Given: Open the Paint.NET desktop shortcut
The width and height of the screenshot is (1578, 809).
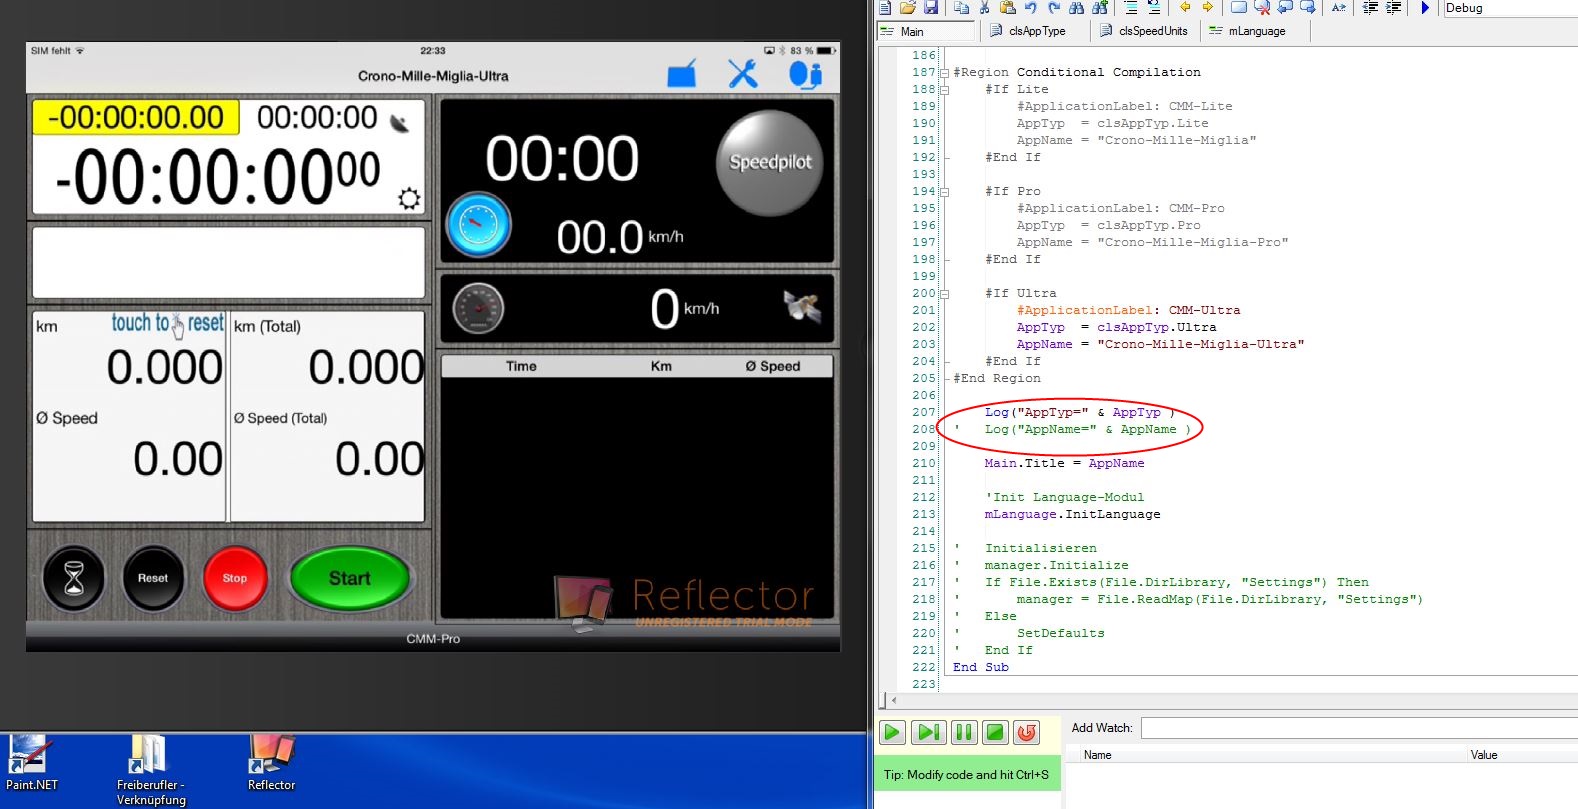Looking at the screenshot, I should 31,763.
